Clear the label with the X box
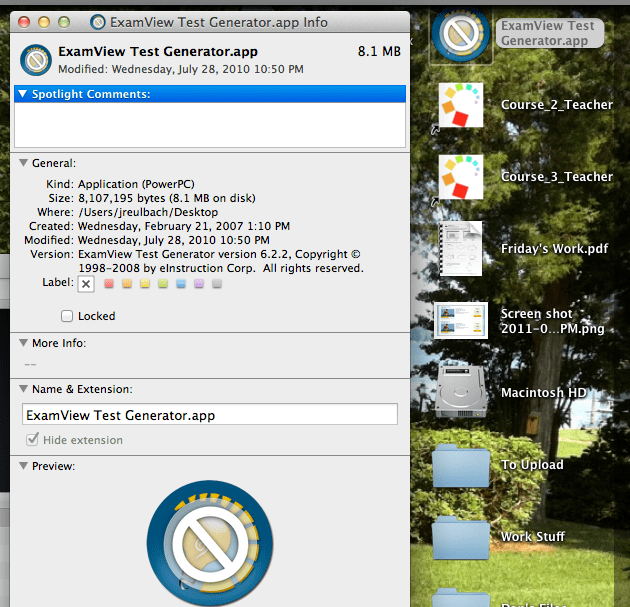This screenshot has width=630, height=607. [86, 284]
